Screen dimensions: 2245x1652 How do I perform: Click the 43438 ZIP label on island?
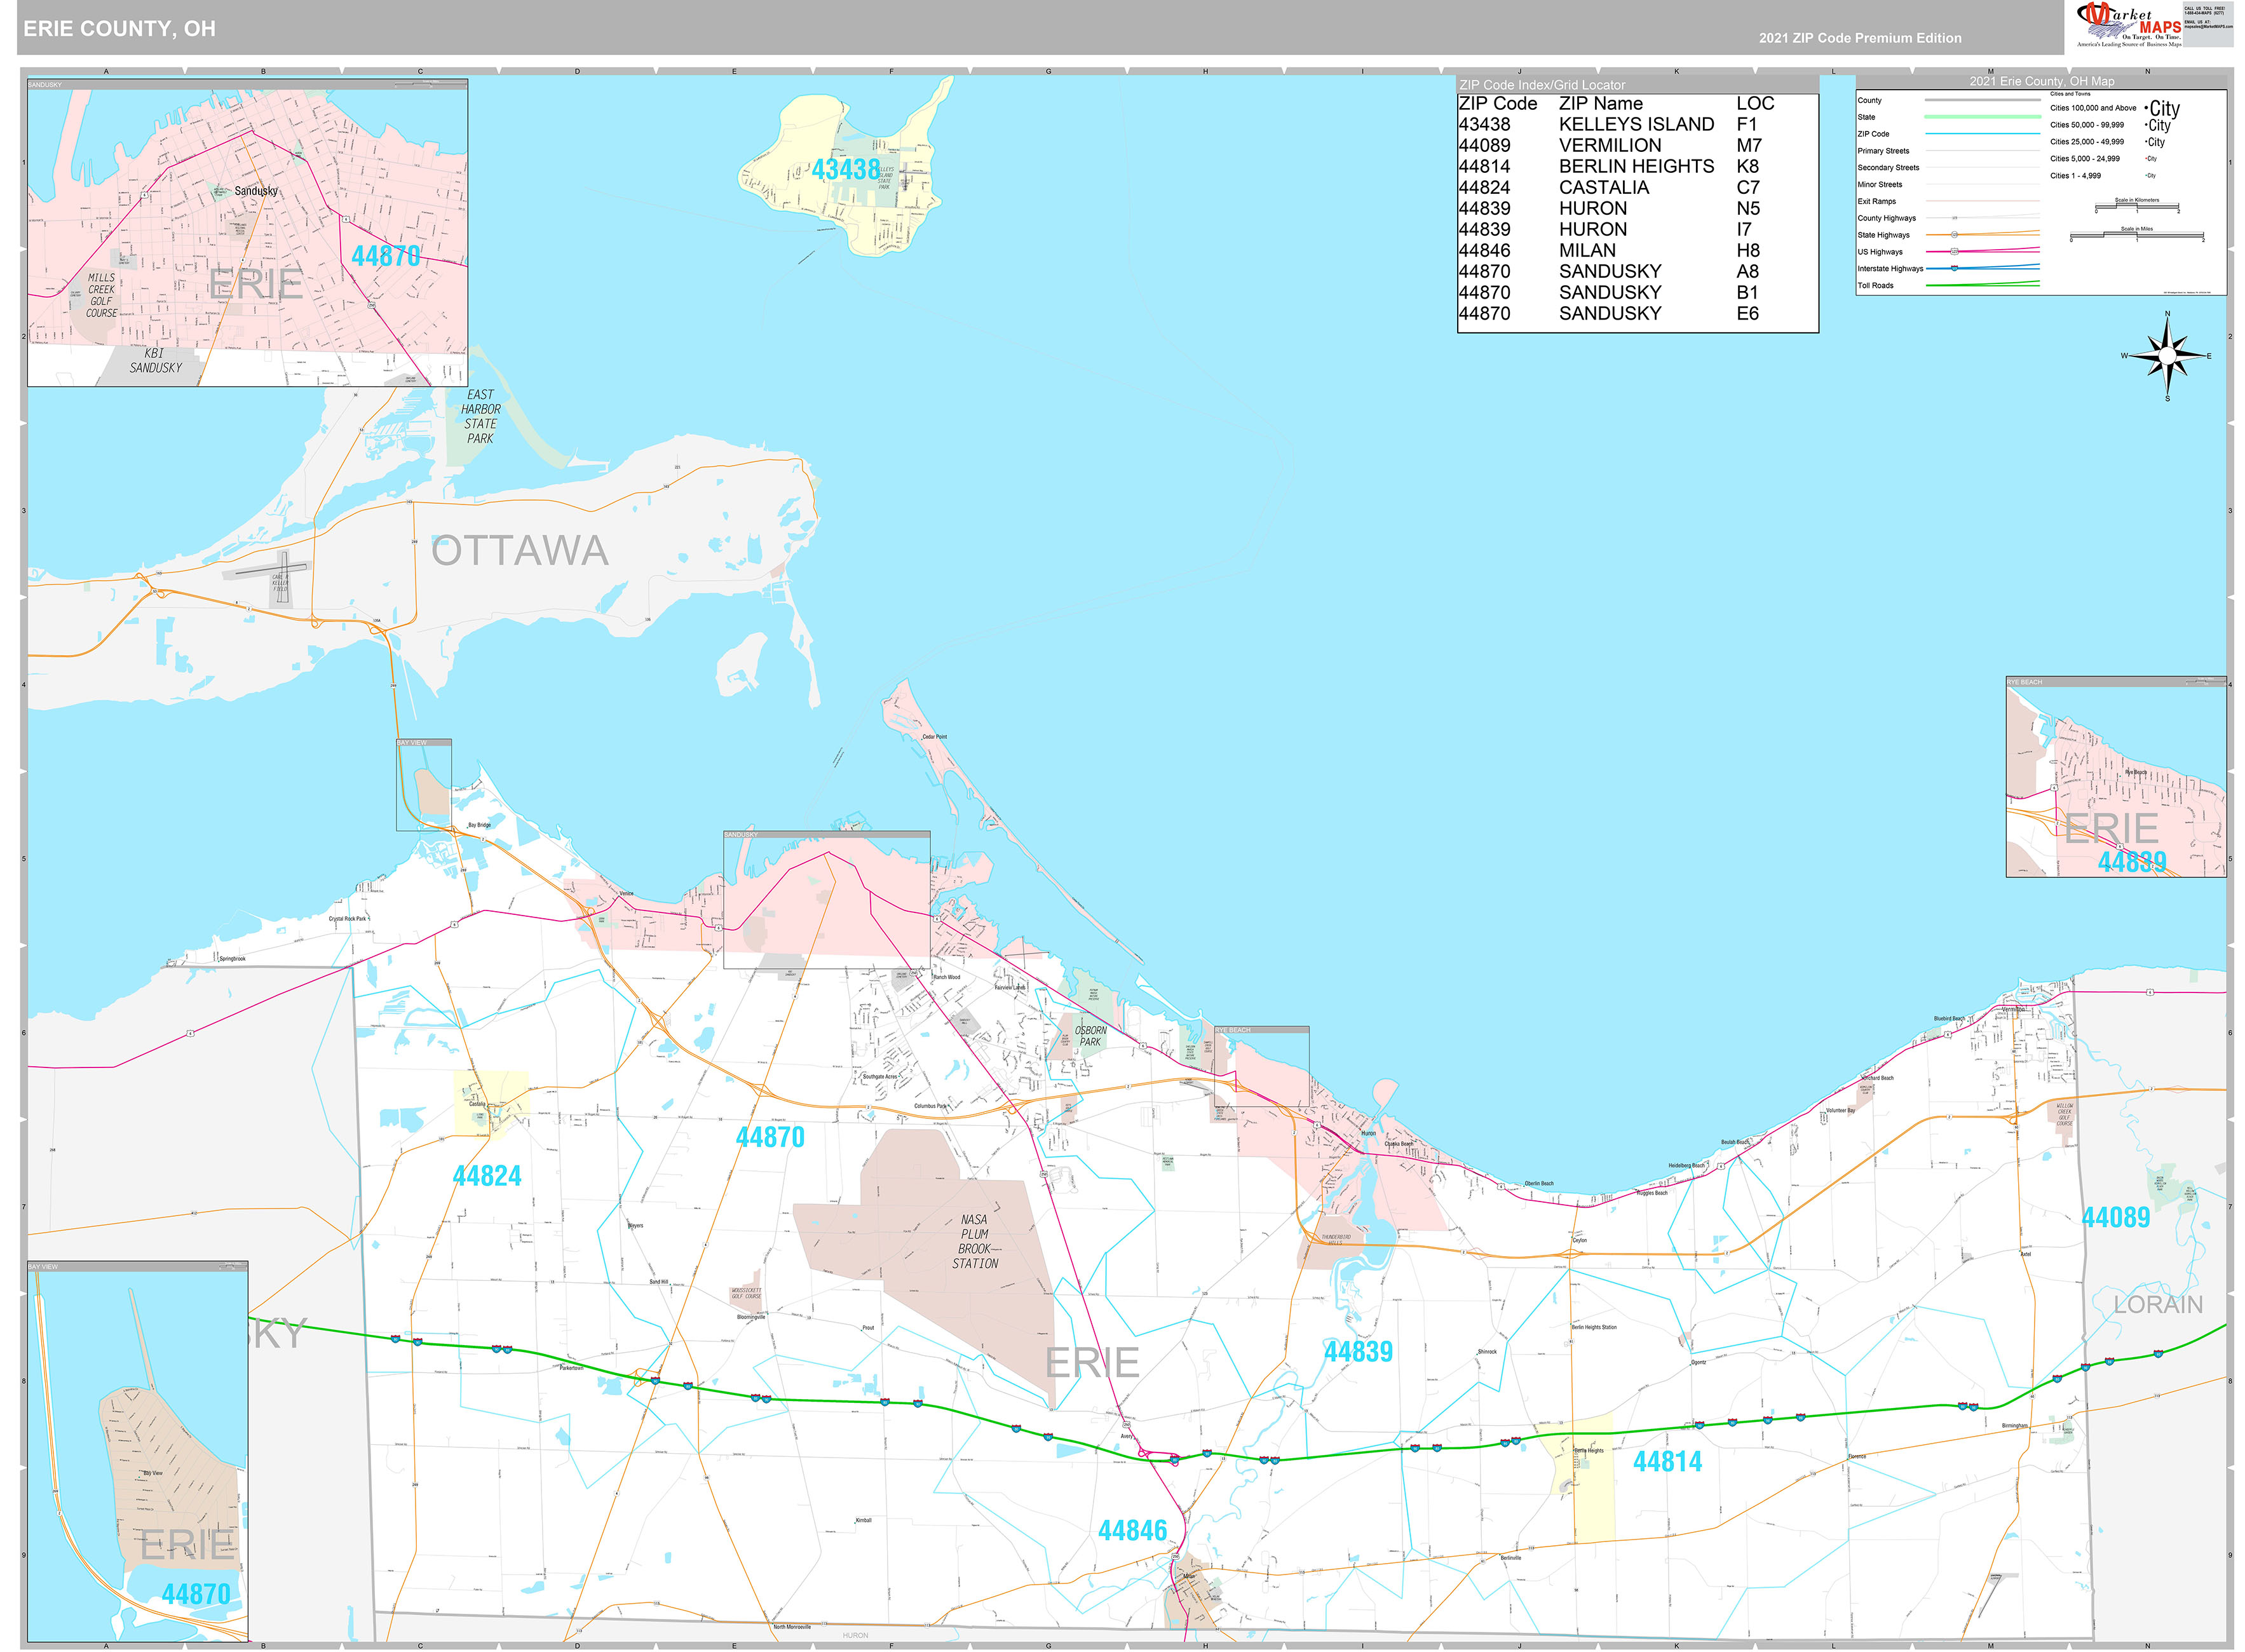tap(845, 170)
